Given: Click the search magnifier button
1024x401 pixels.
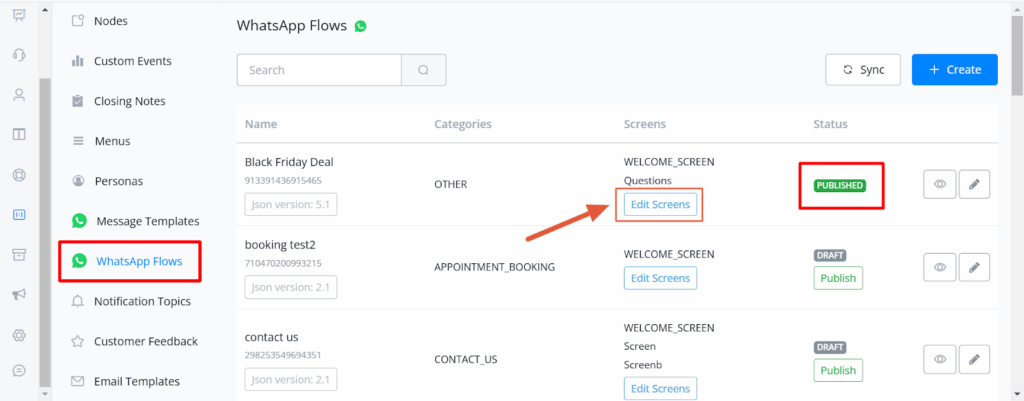Looking at the screenshot, I should [423, 70].
